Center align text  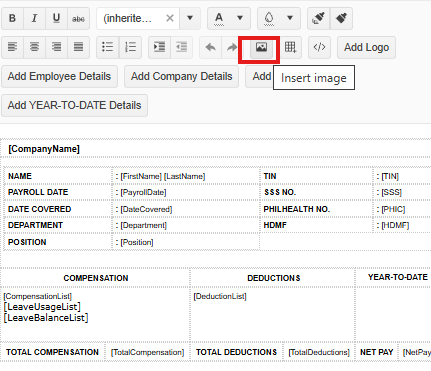point(34,47)
